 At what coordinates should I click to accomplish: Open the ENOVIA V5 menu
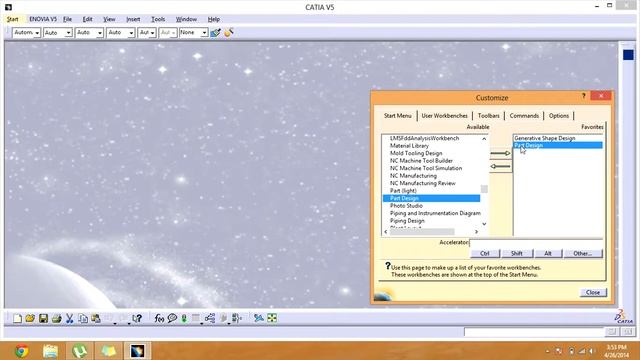pos(43,19)
